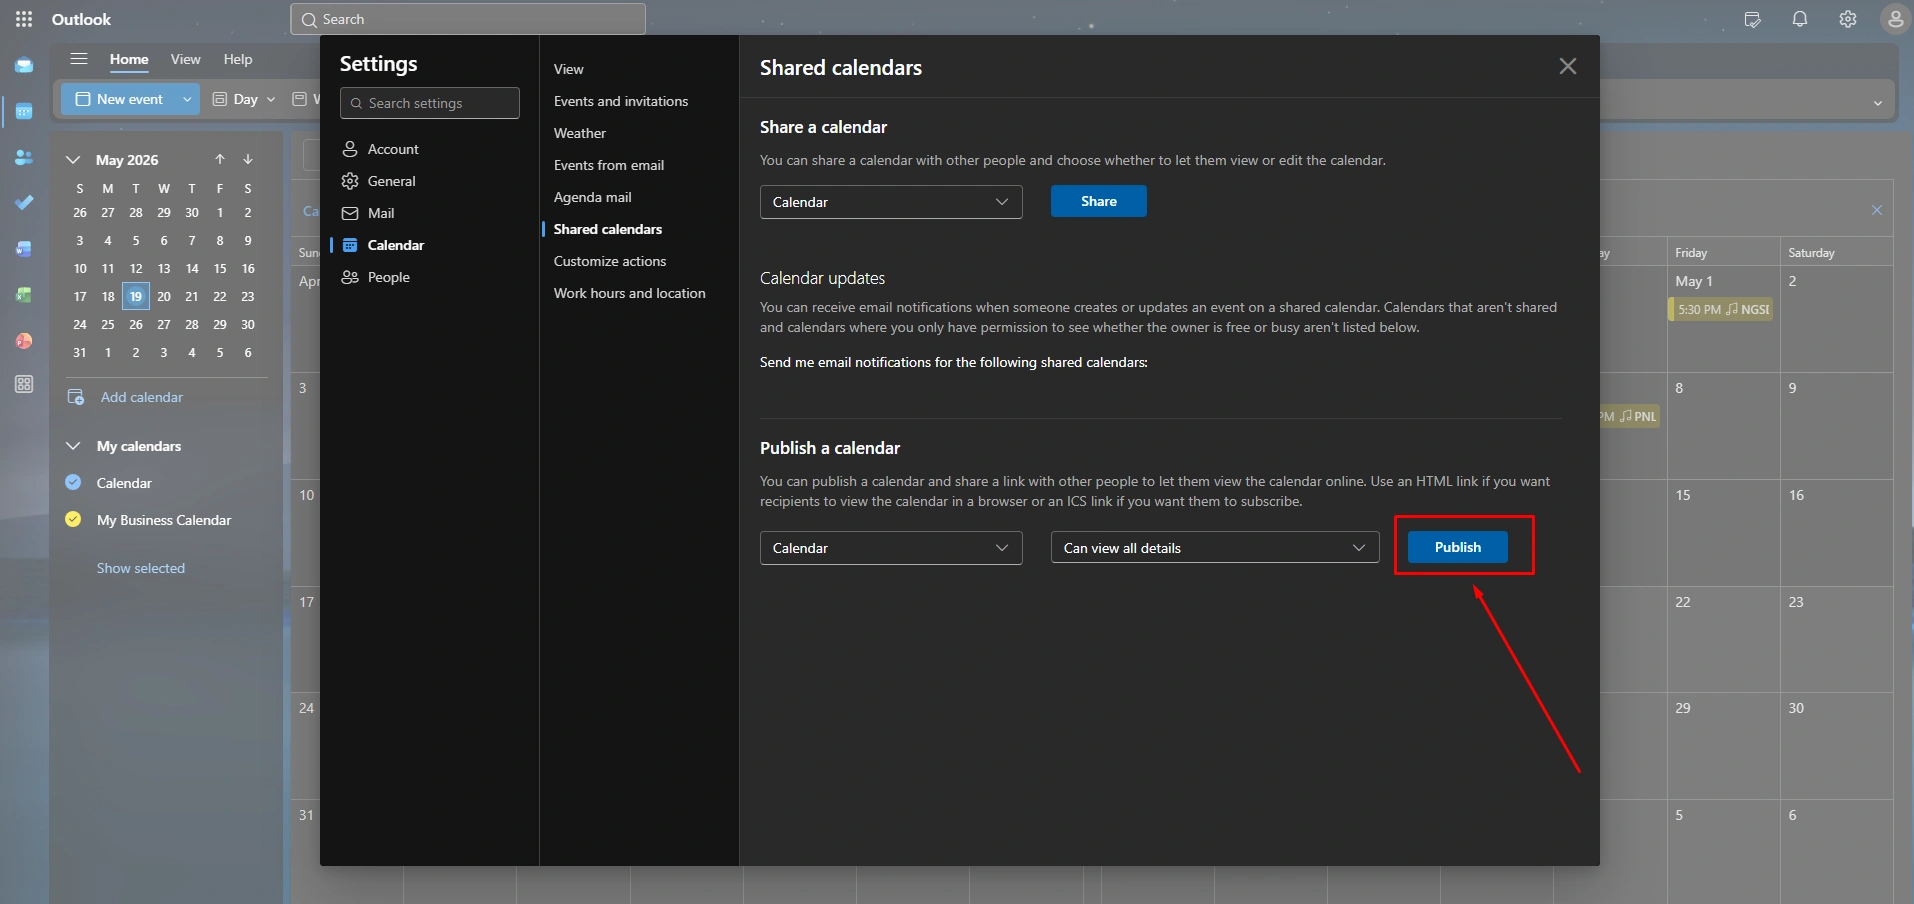Collapse the May 2026 mini calendar

point(73,160)
